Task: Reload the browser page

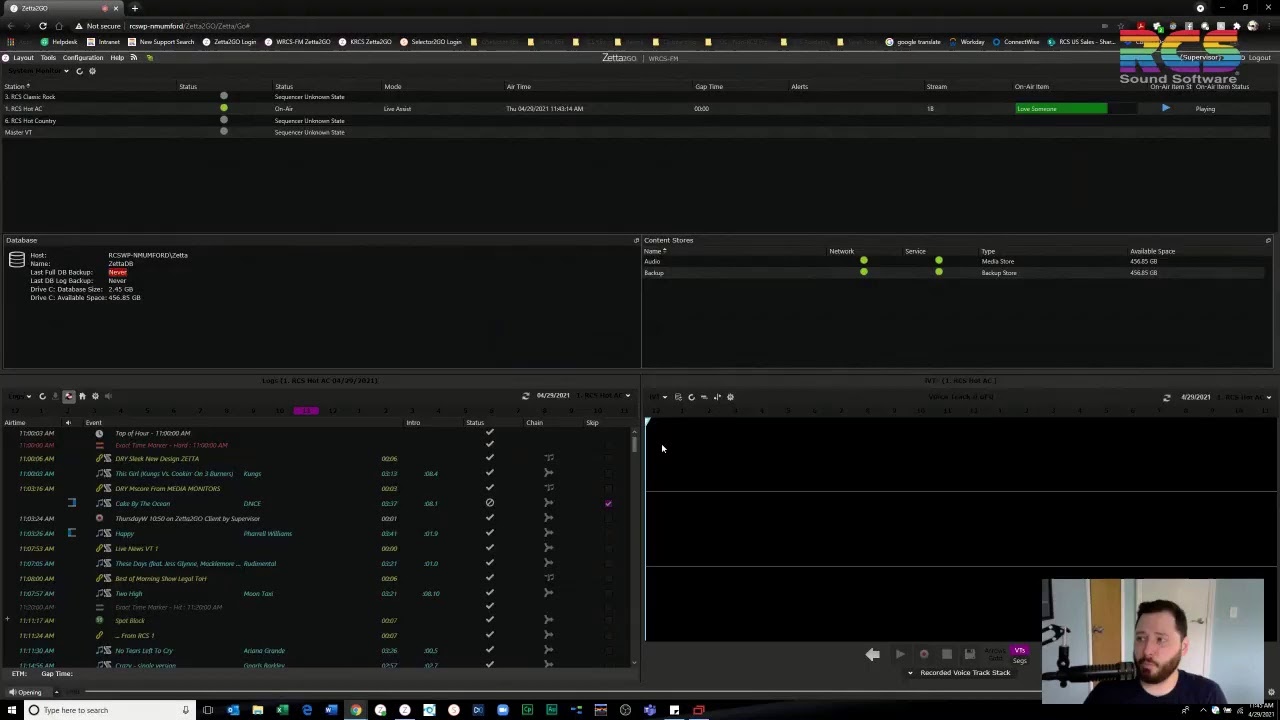Action: 43,26
